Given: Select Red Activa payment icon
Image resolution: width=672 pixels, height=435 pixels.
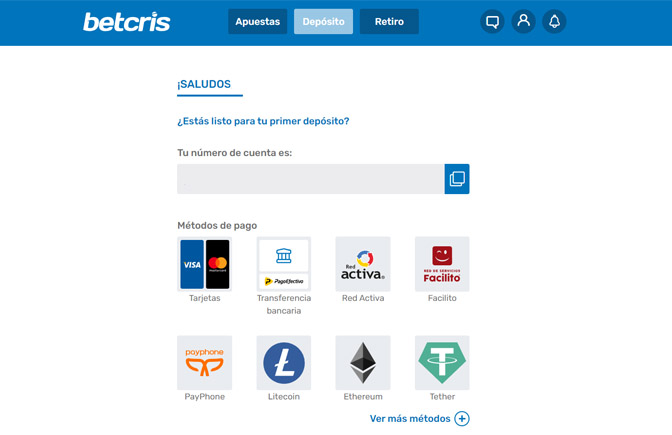Looking at the screenshot, I should pos(363,264).
